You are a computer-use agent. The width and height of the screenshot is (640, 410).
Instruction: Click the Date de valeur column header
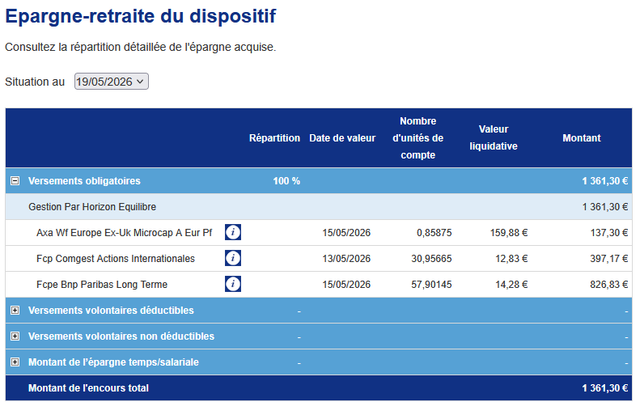point(342,138)
